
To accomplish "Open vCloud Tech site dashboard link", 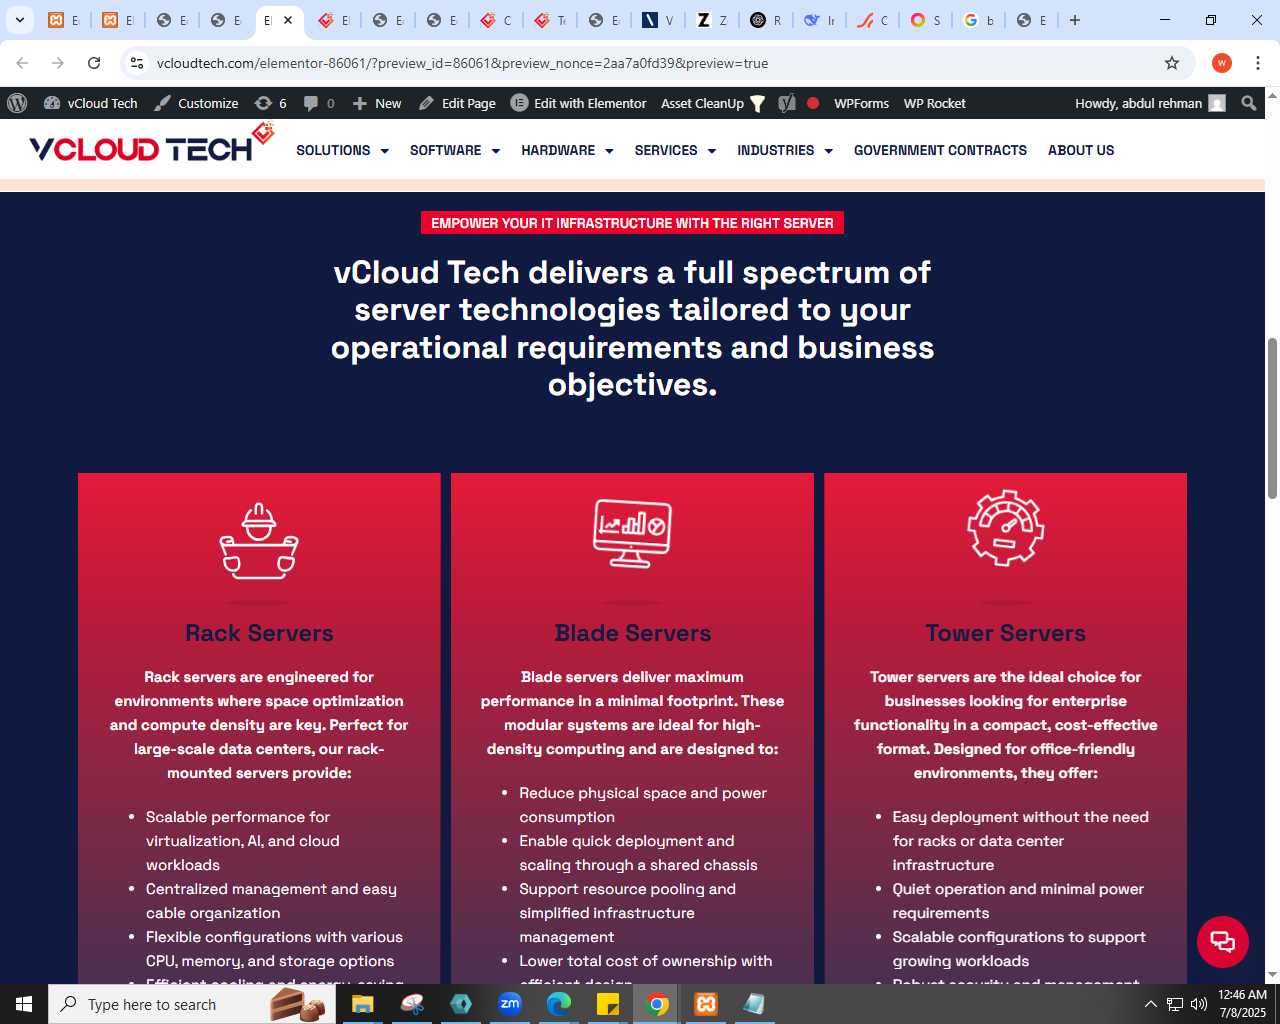I will [91, 103].
